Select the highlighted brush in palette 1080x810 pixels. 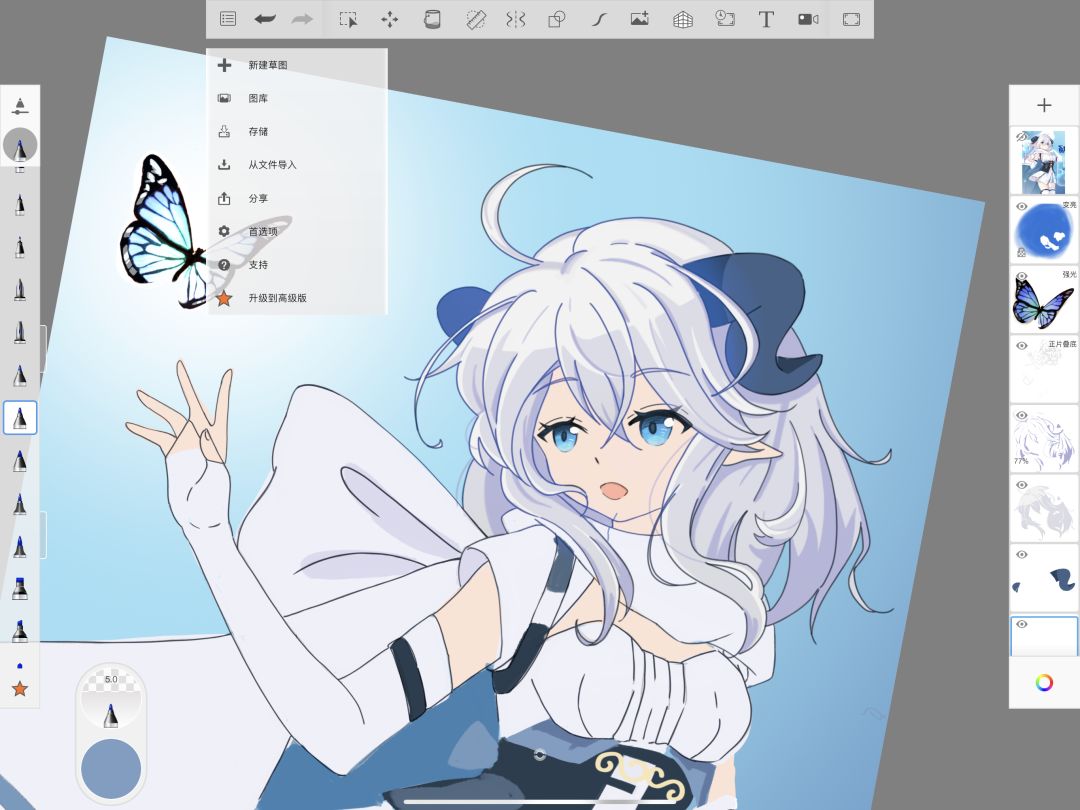pyautogui.click(x=20, y=418)
